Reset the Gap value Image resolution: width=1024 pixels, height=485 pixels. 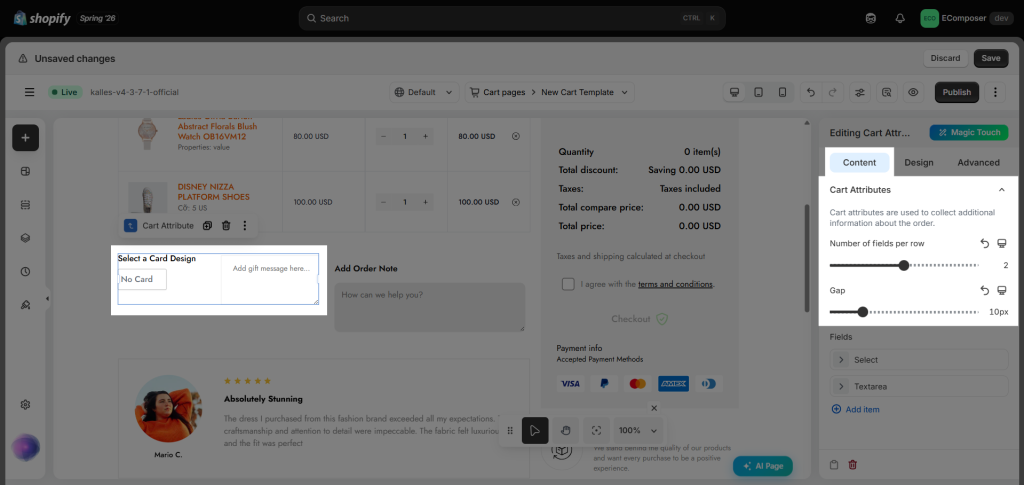985,290
